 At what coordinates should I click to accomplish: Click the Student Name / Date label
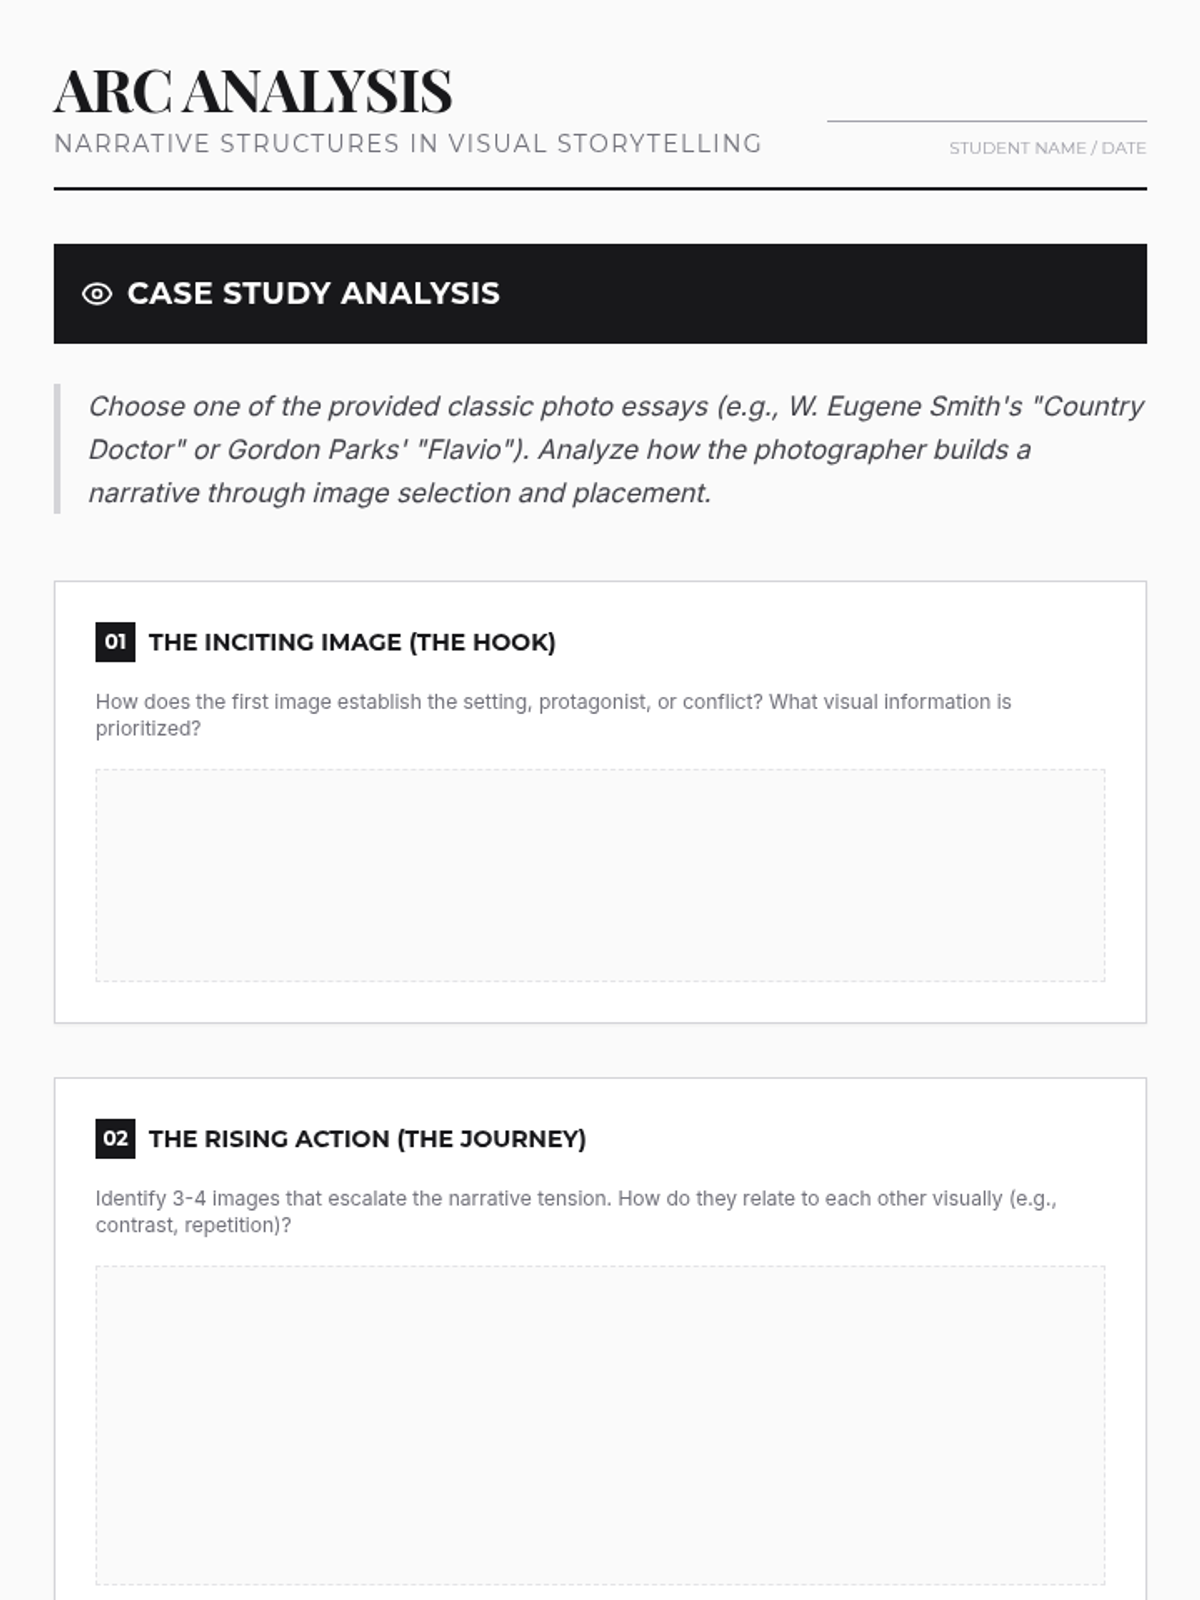1047,148
